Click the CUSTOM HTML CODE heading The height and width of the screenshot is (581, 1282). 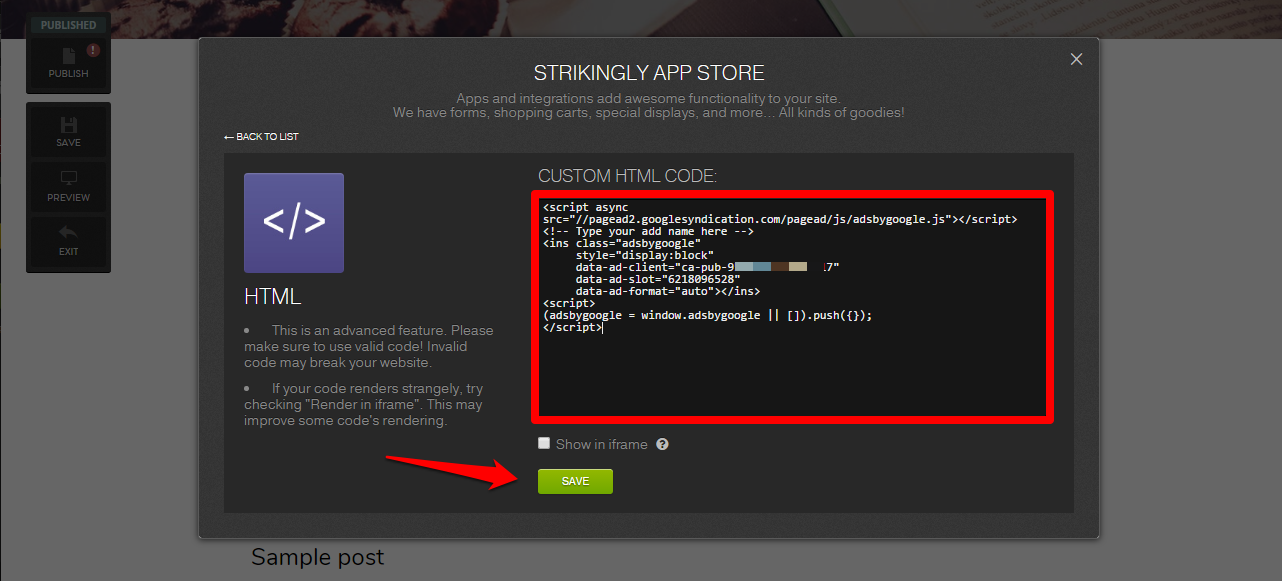pyautogui.click(x=628, y=176)
